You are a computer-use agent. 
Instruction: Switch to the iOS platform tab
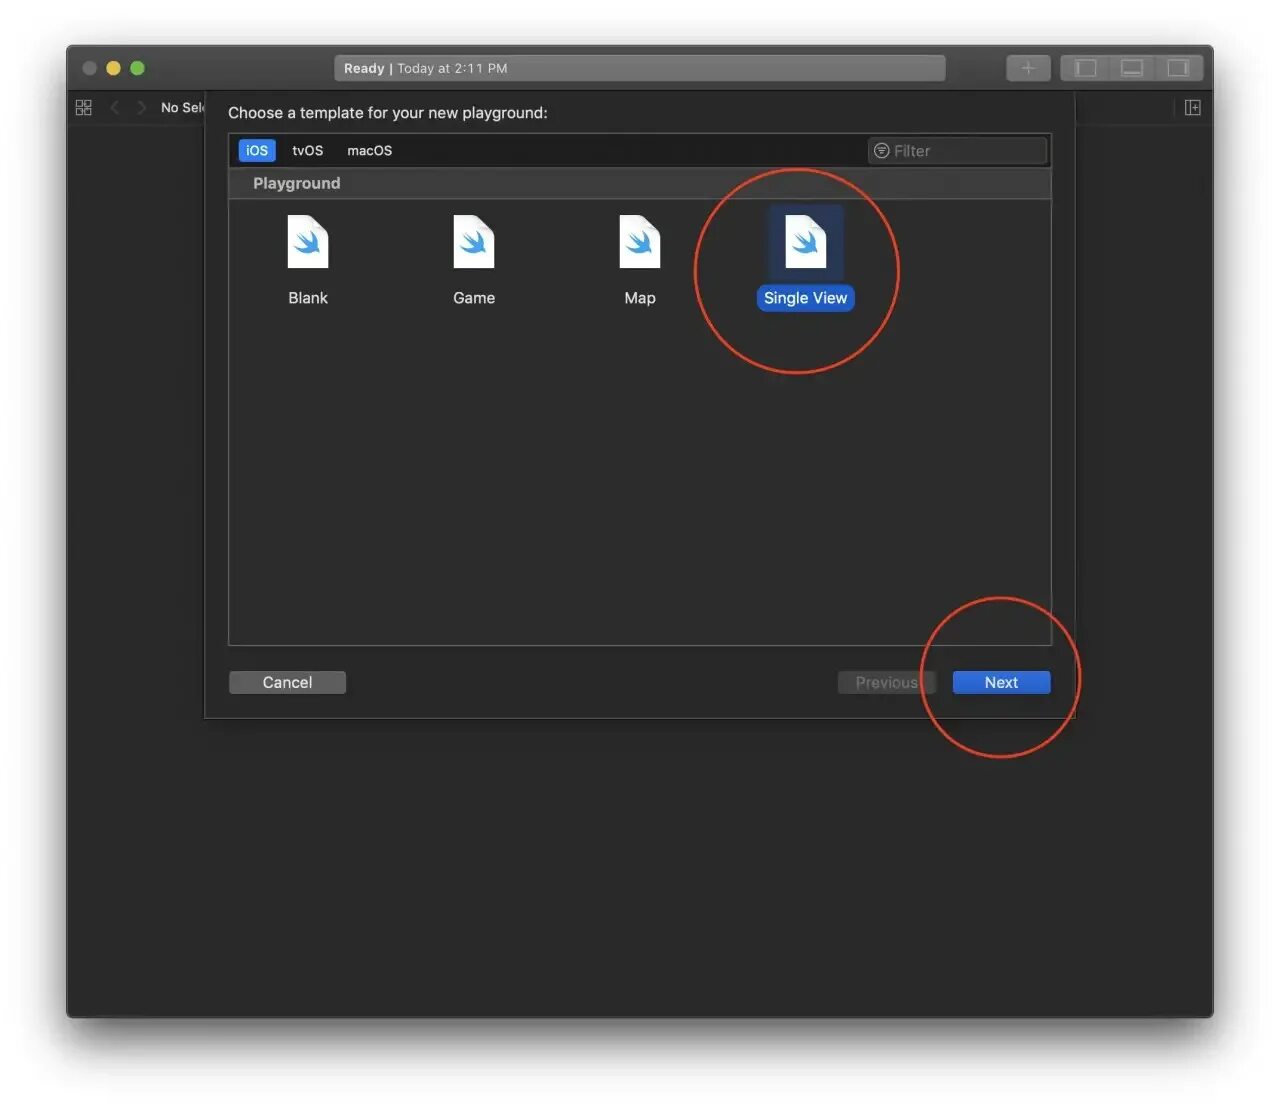[257, 150]
